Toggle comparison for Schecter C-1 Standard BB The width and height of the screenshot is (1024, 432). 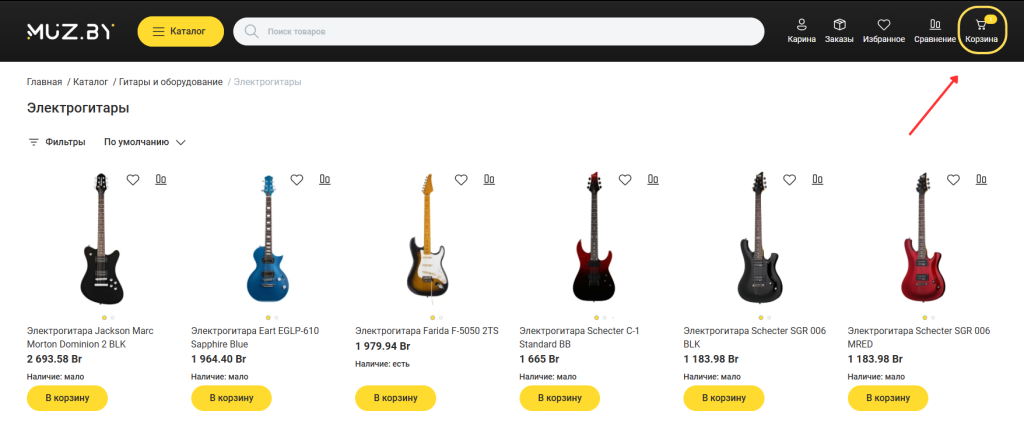(653, 179)
